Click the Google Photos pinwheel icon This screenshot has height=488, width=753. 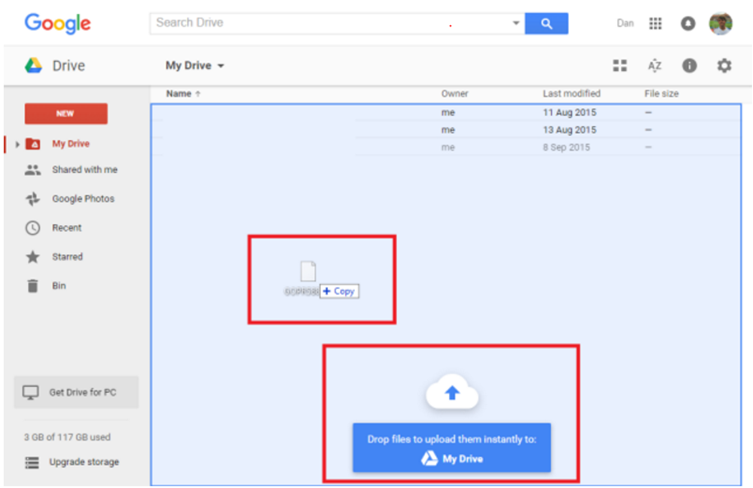click(x=33, y=199)
